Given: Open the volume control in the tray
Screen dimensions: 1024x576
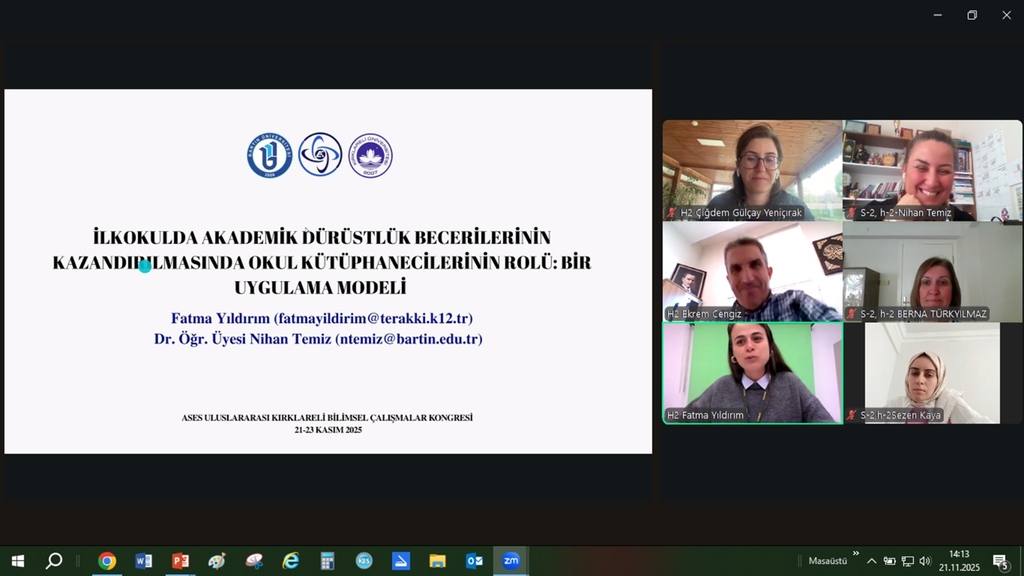Looking at the screenshot, I should [925, 561].
